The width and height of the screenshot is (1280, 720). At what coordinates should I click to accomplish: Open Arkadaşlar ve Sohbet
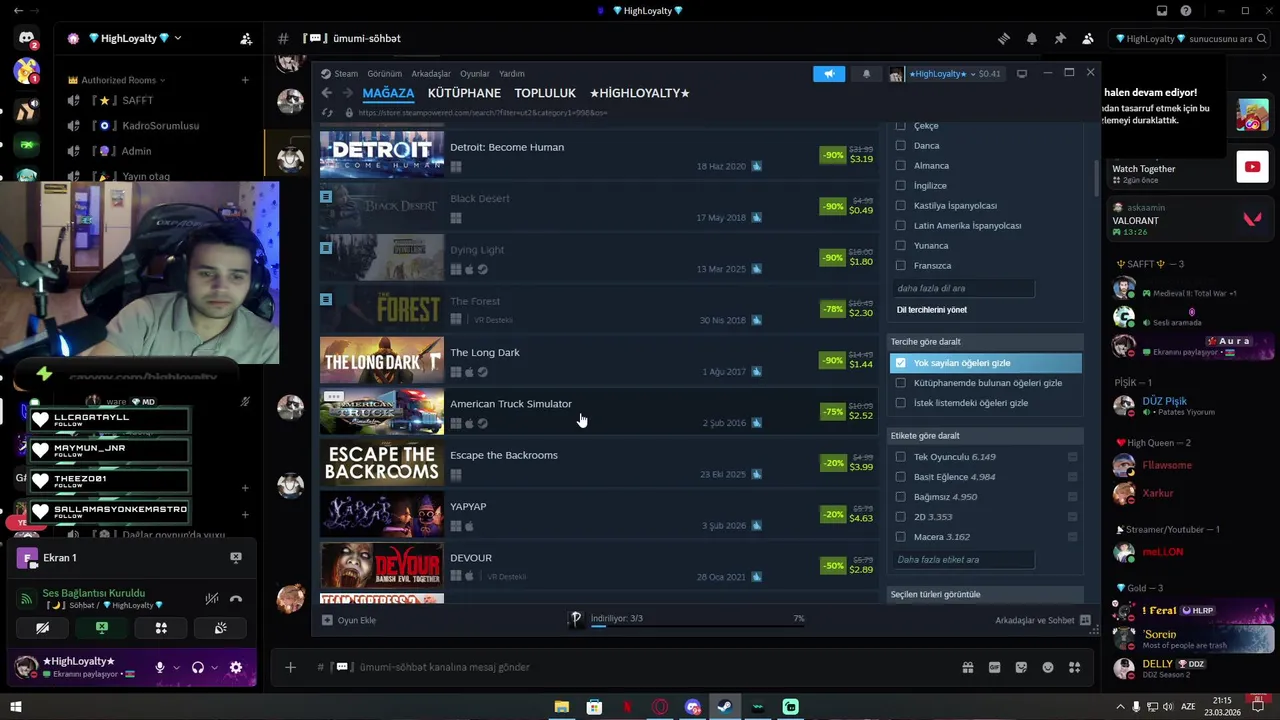point(1042,620)
